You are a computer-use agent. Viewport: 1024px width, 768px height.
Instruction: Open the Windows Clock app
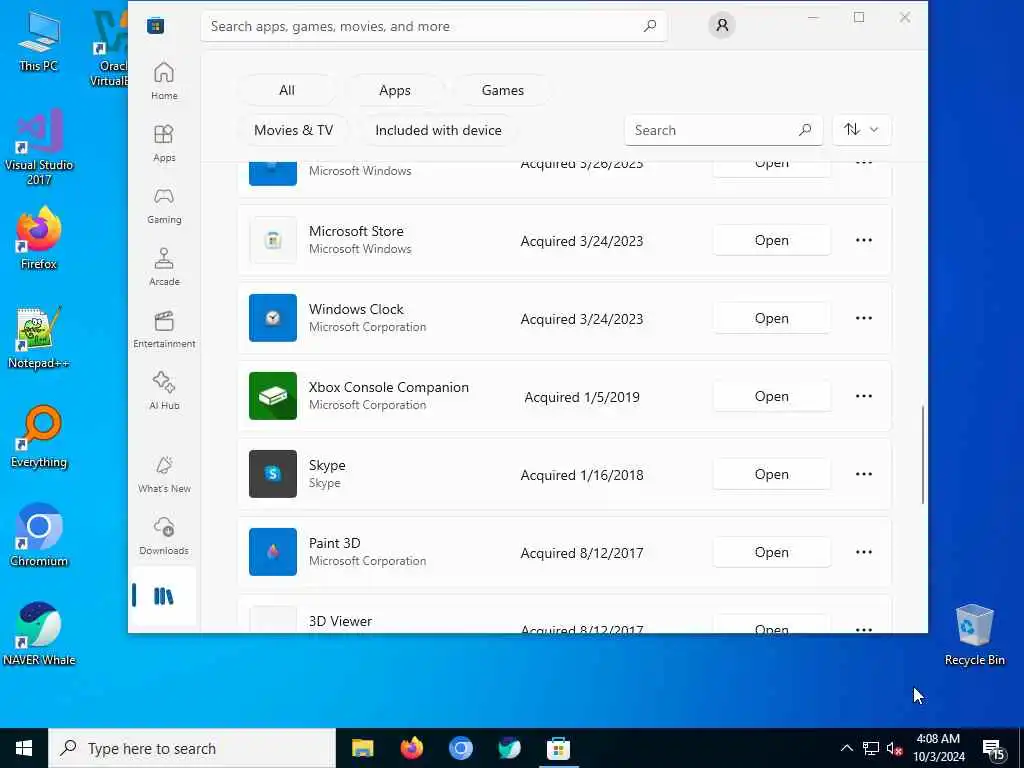[x=771, y=318]
